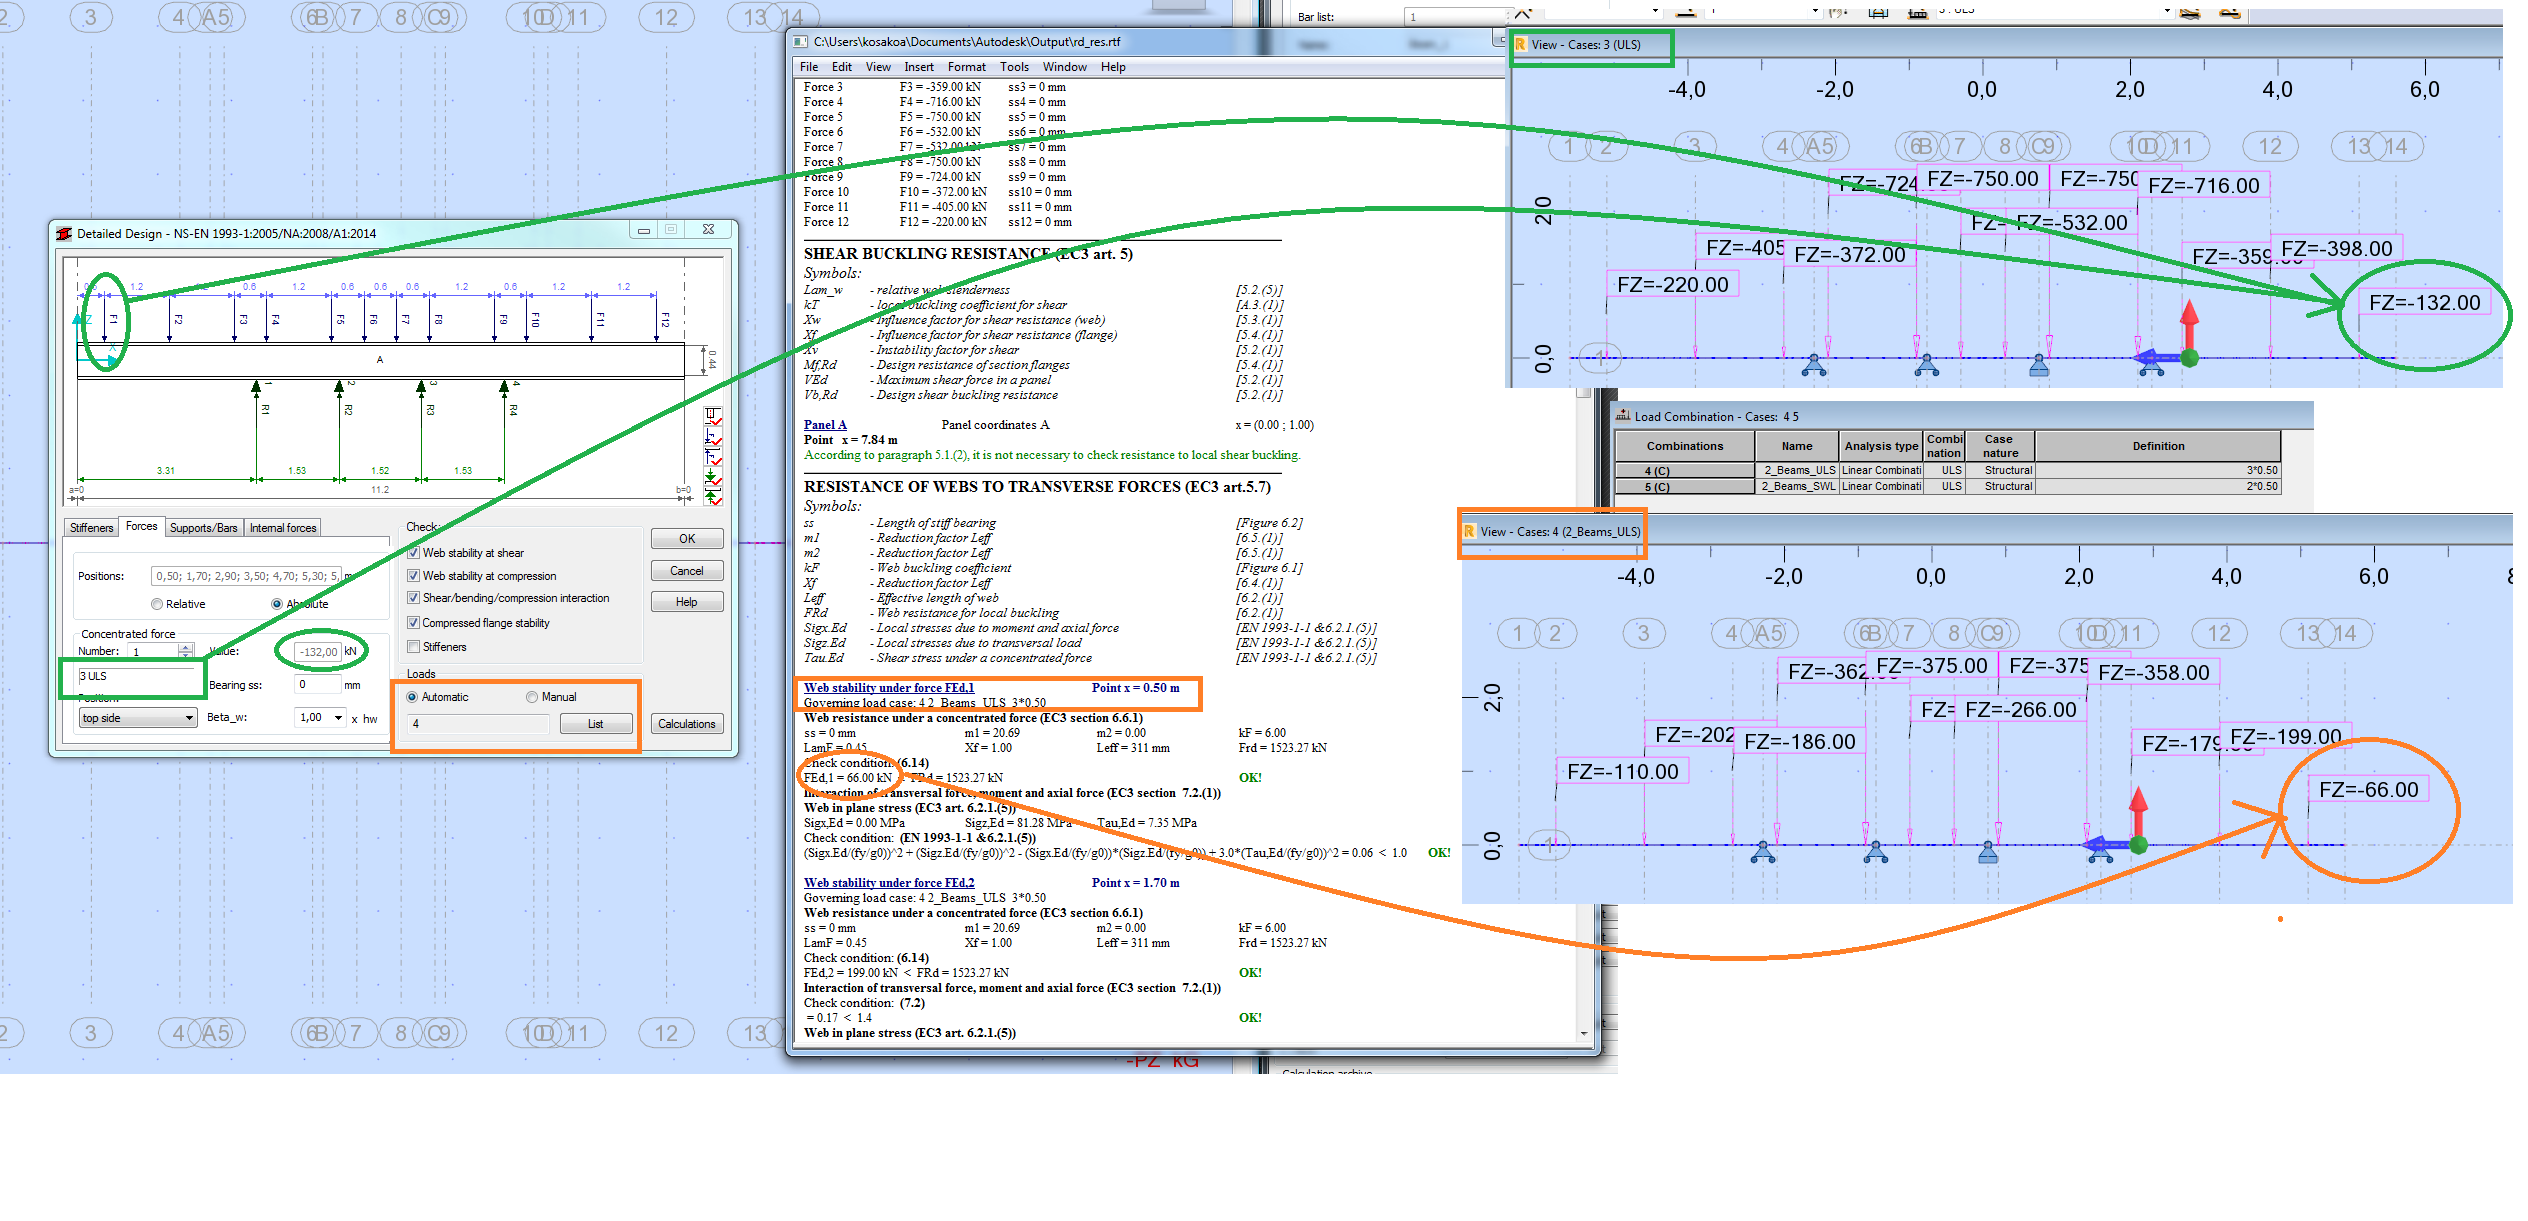Screen dimensions: 2528x1221
Task: Open the top side position dropdown
Action: (190, 717)
